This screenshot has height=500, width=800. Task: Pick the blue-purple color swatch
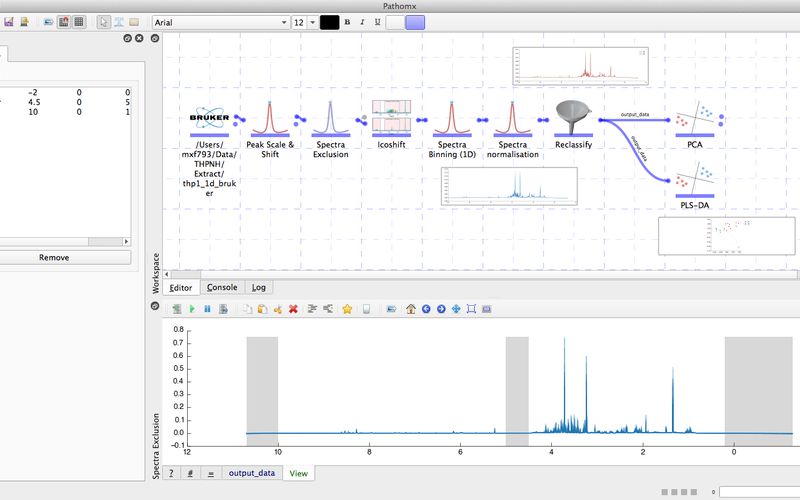click(415, 22)
